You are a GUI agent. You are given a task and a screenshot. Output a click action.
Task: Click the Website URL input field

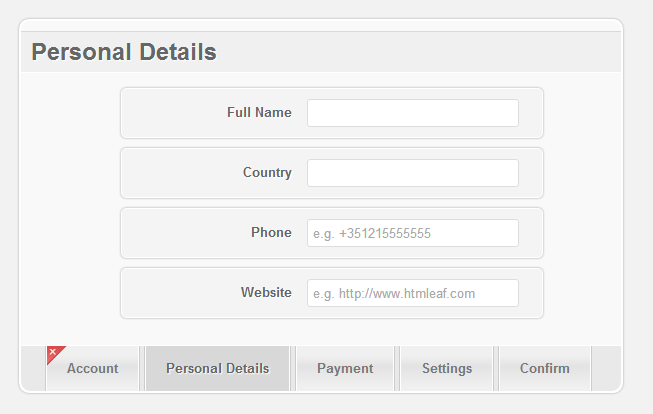pos(413,293)
